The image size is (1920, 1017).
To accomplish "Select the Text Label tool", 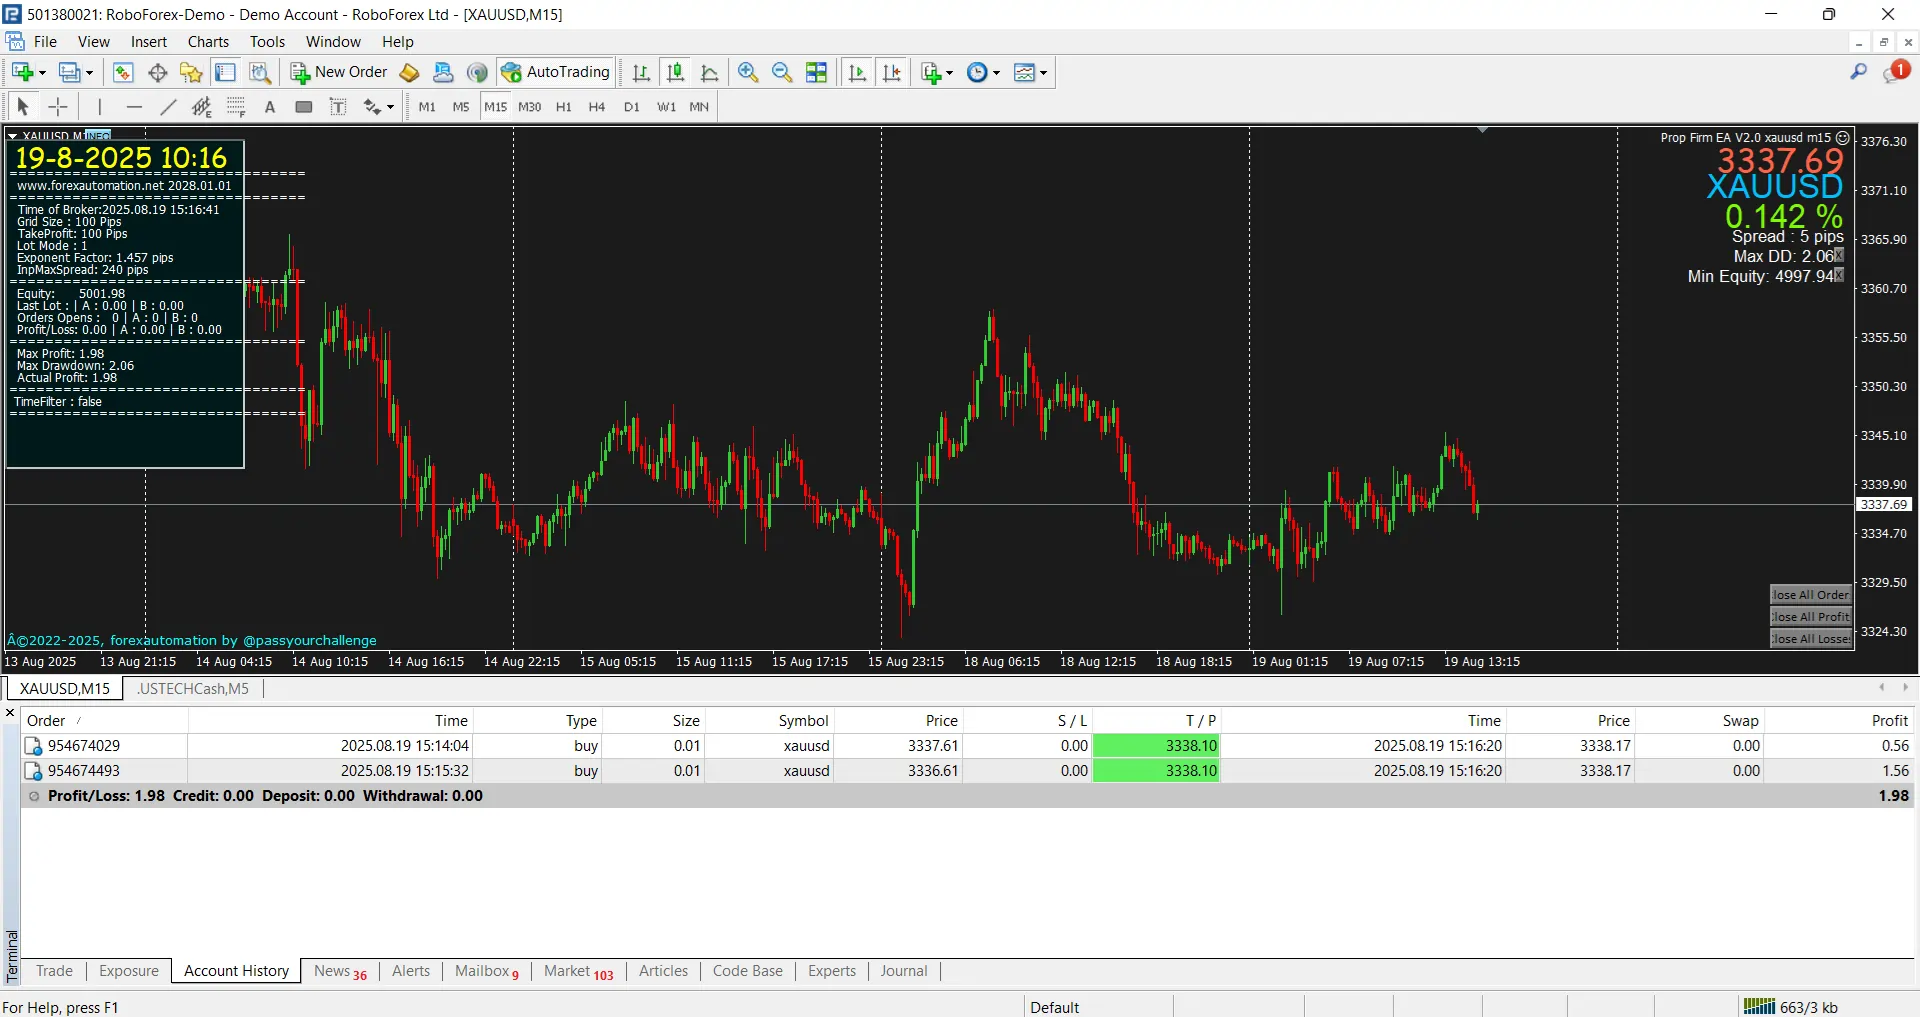I will pos(338,107).
